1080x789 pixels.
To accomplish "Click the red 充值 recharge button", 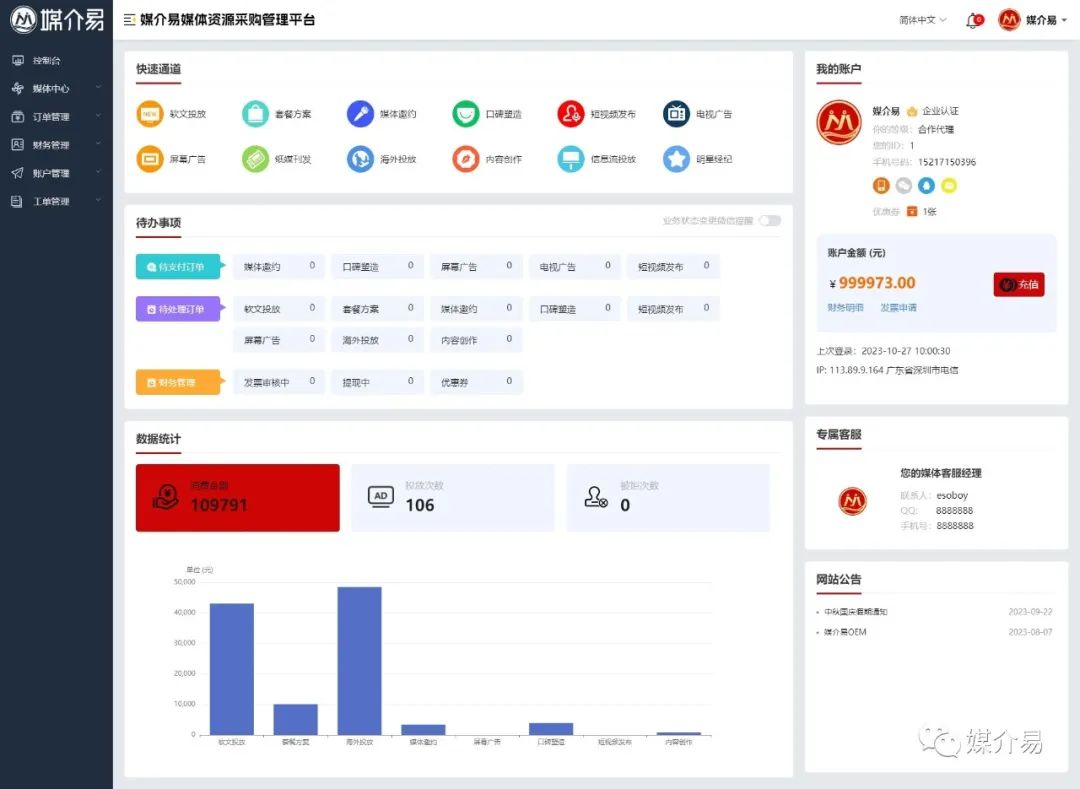I will click(x=1018, y=284).
